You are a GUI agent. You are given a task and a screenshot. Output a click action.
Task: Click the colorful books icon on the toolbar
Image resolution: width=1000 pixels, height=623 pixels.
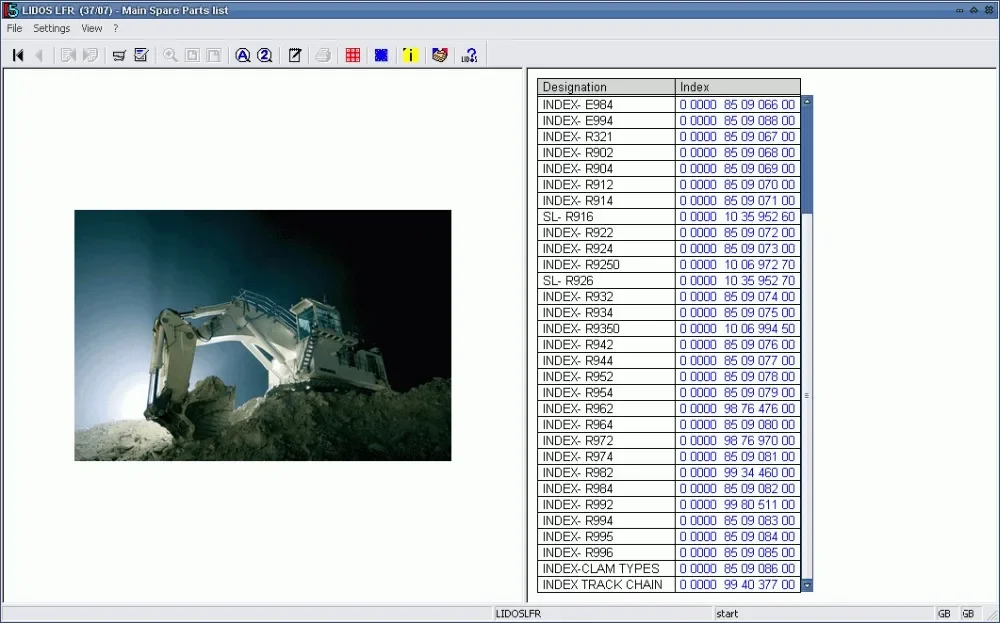[440, 55]
